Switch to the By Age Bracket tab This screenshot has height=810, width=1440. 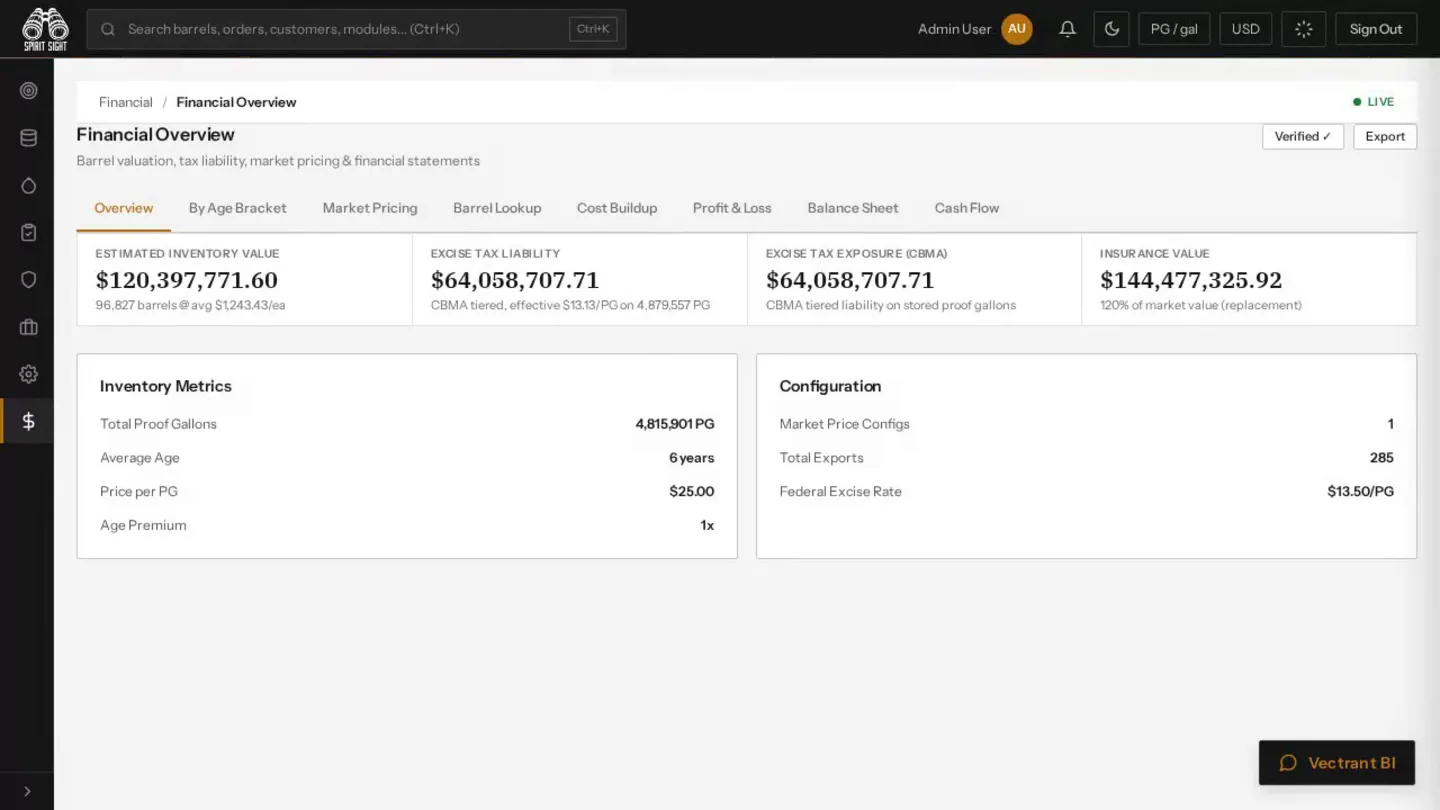click(238, 208)
